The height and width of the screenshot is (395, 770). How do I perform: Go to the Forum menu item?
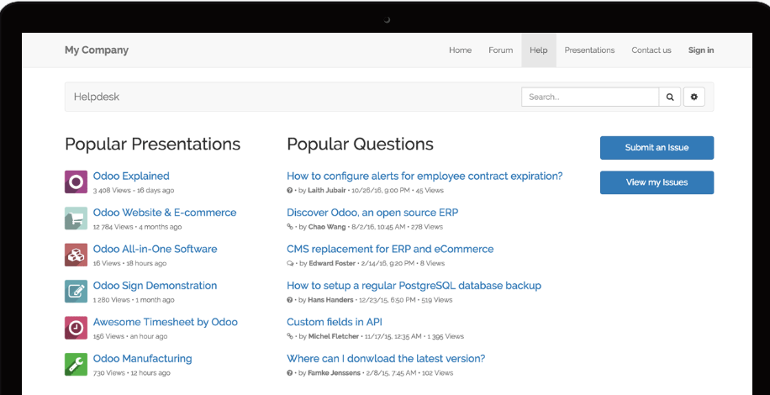point(500,50)
